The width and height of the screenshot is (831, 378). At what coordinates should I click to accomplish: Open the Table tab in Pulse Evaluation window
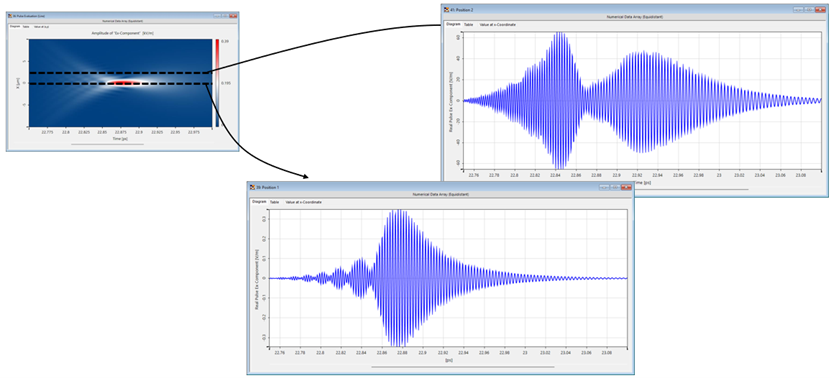(x=26, y=27)
